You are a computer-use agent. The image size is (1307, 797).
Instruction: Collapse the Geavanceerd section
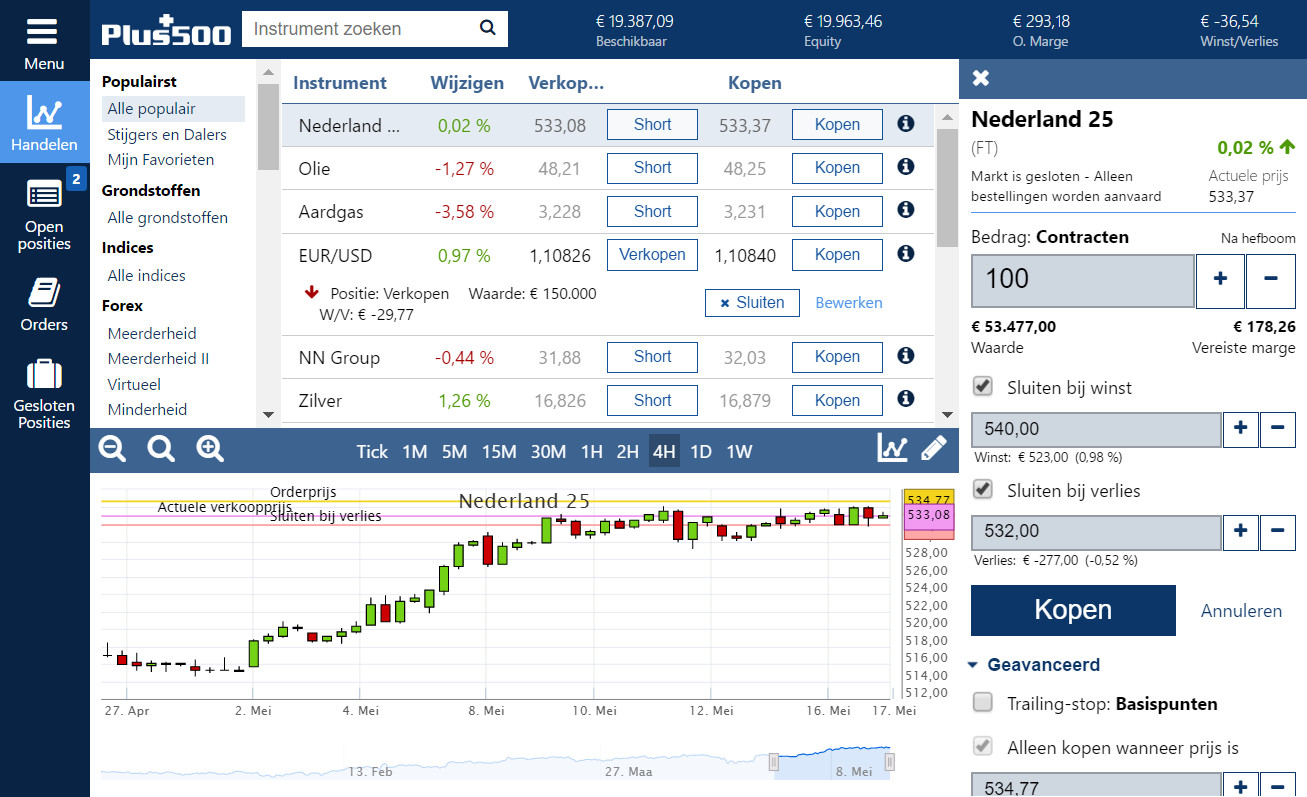tap(1034, 664)
